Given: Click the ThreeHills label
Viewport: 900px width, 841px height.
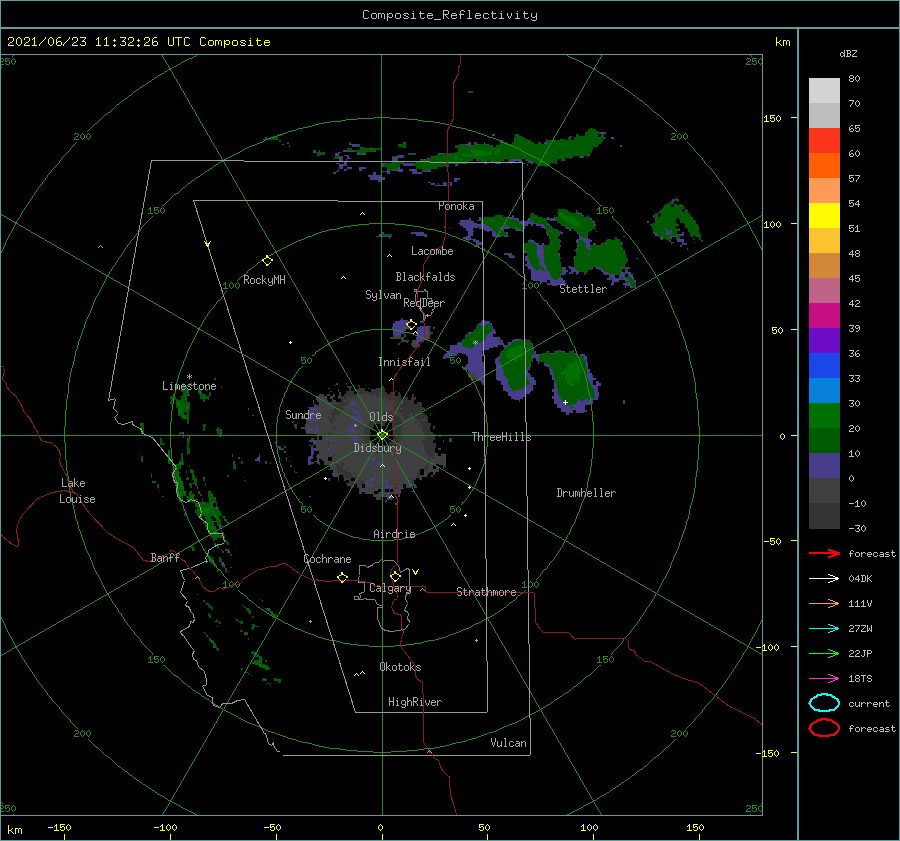Looking at the screenshot, I should (502, 437).
